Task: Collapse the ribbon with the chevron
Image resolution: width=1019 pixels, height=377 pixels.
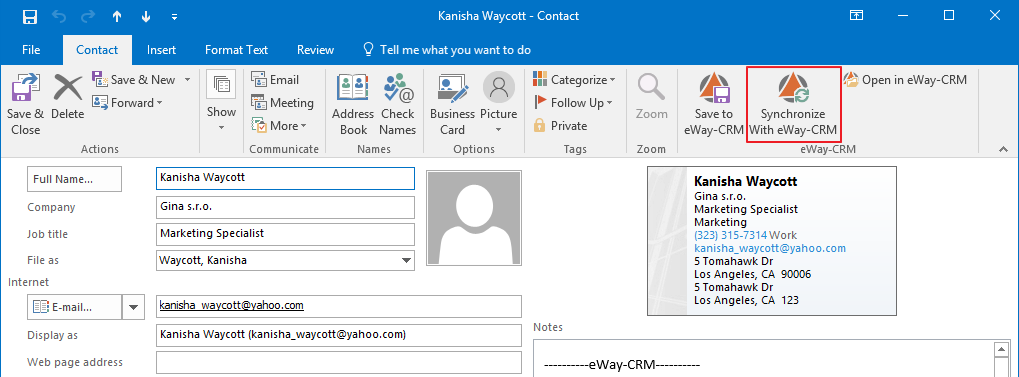Action: point(1003,150)
